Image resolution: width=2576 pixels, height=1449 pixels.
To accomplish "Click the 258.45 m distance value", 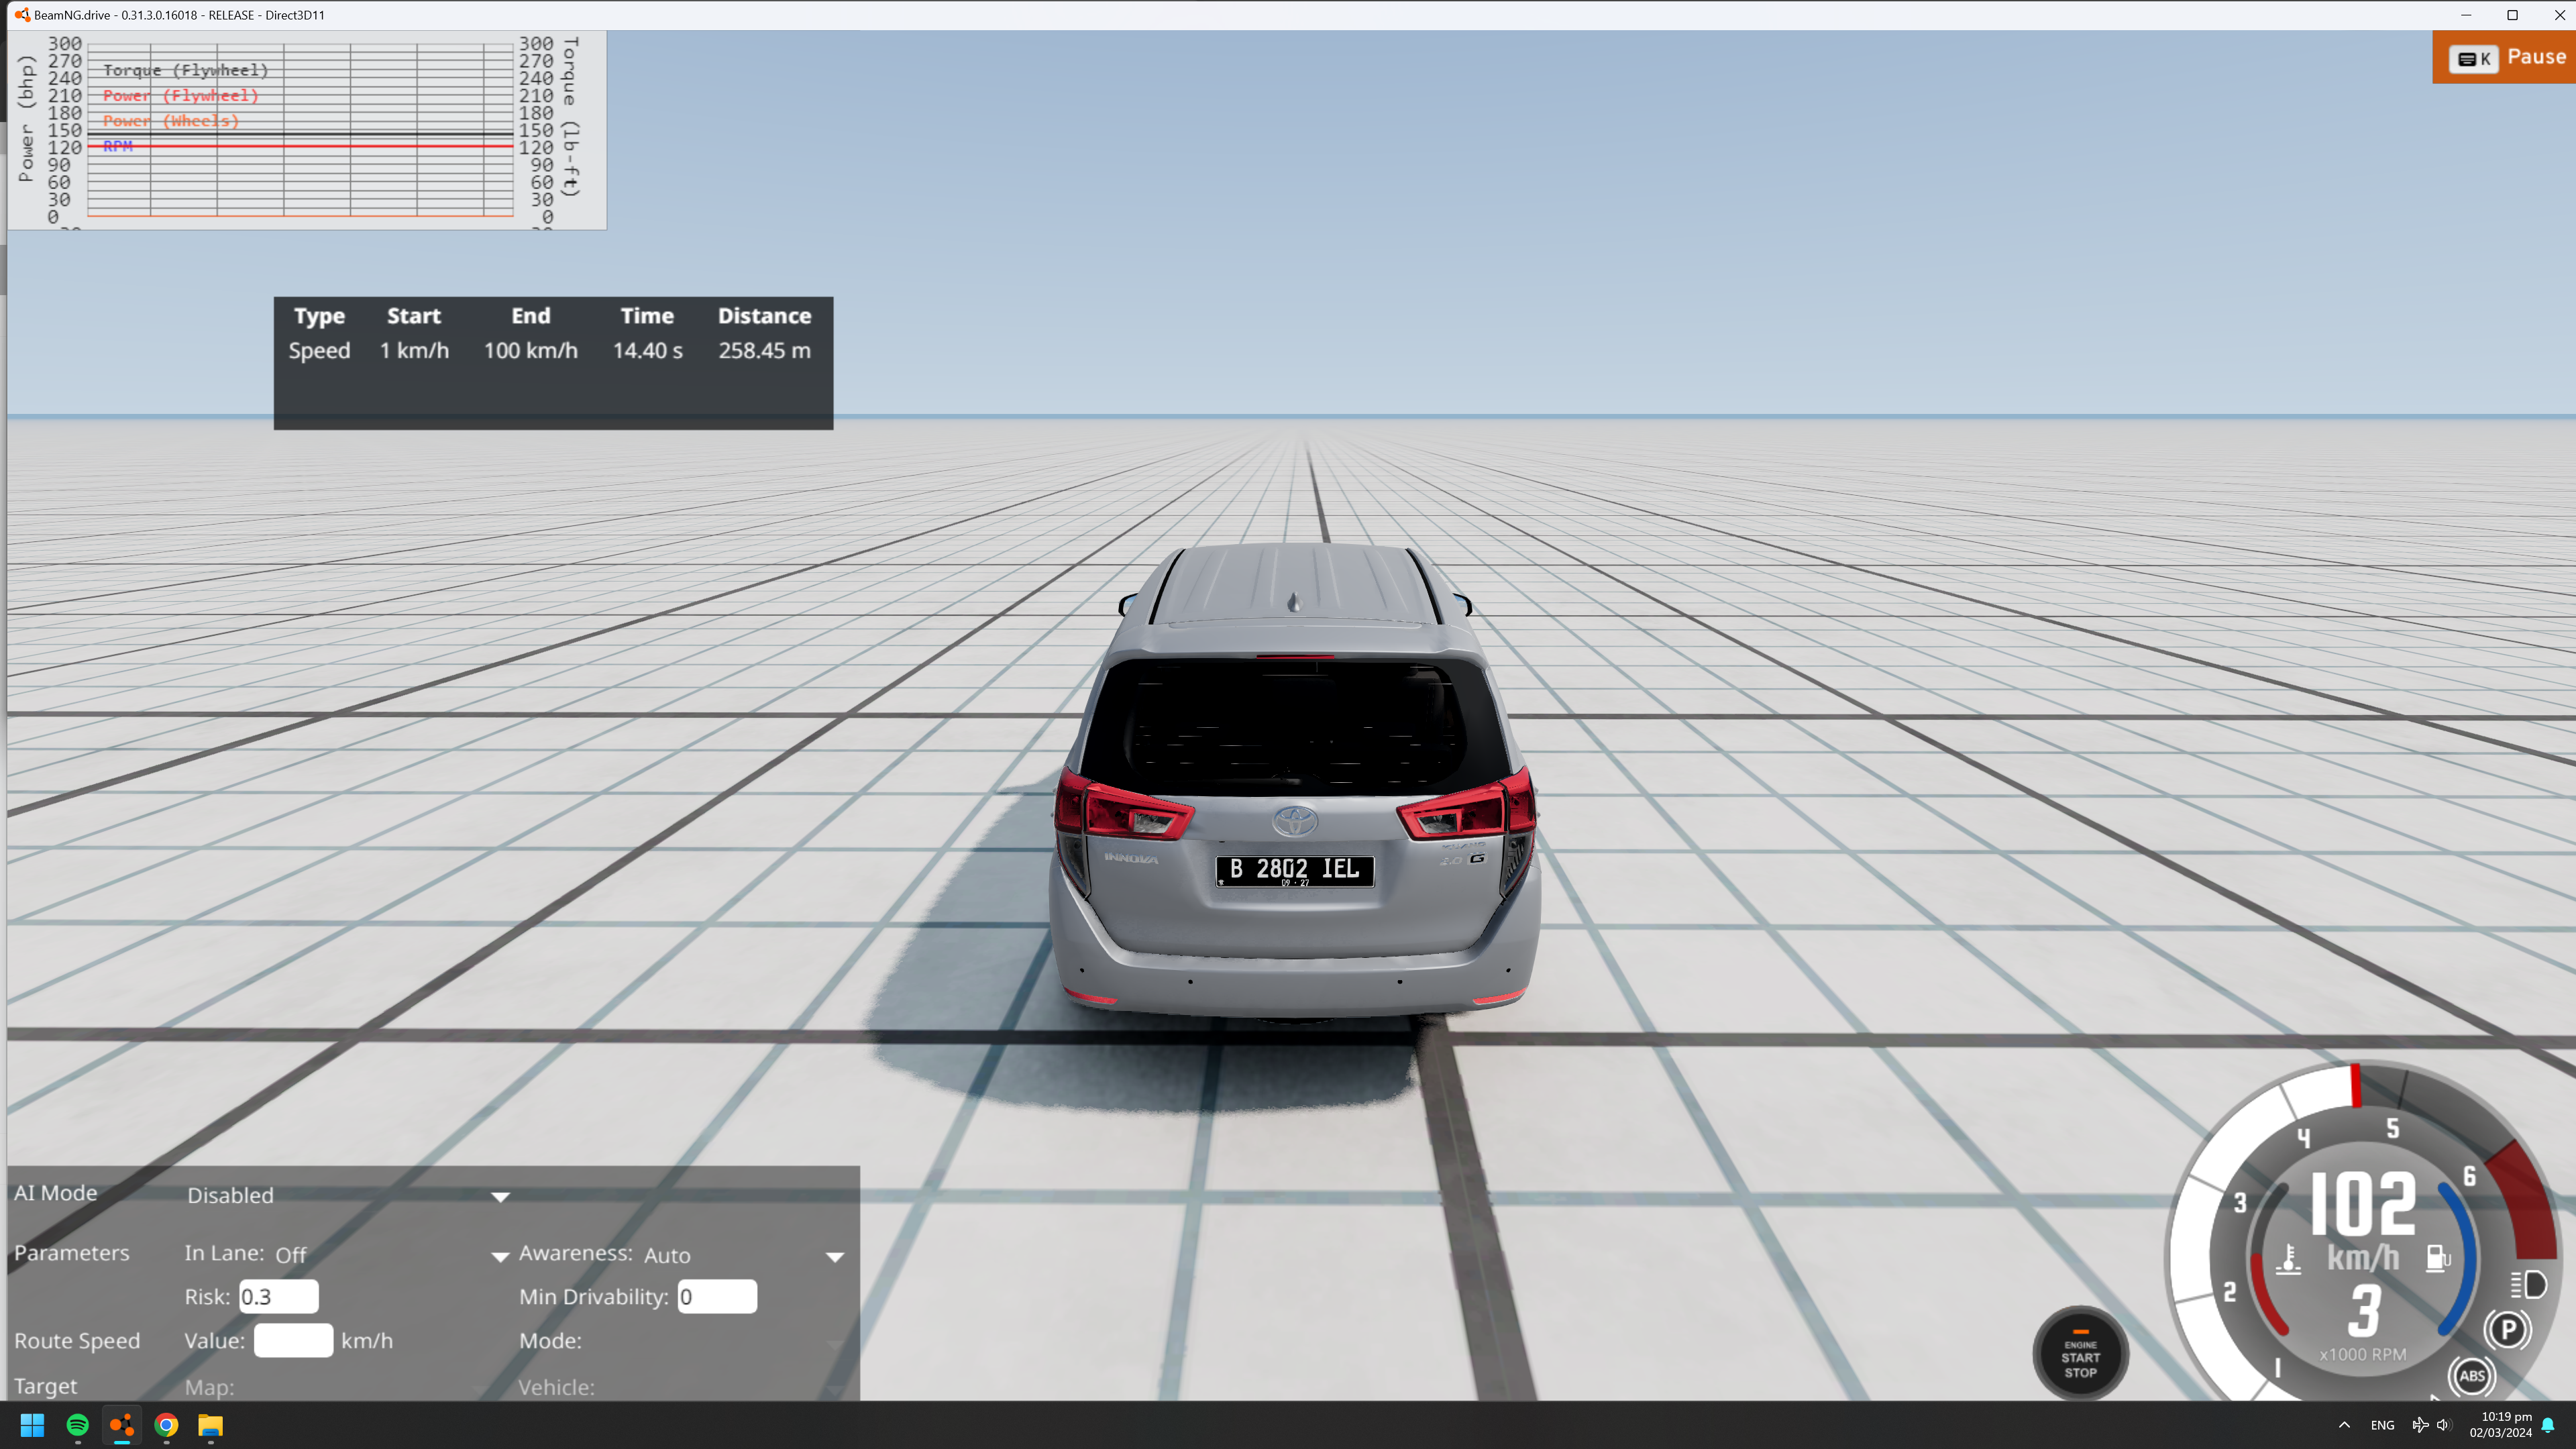I will coord(765,351).
